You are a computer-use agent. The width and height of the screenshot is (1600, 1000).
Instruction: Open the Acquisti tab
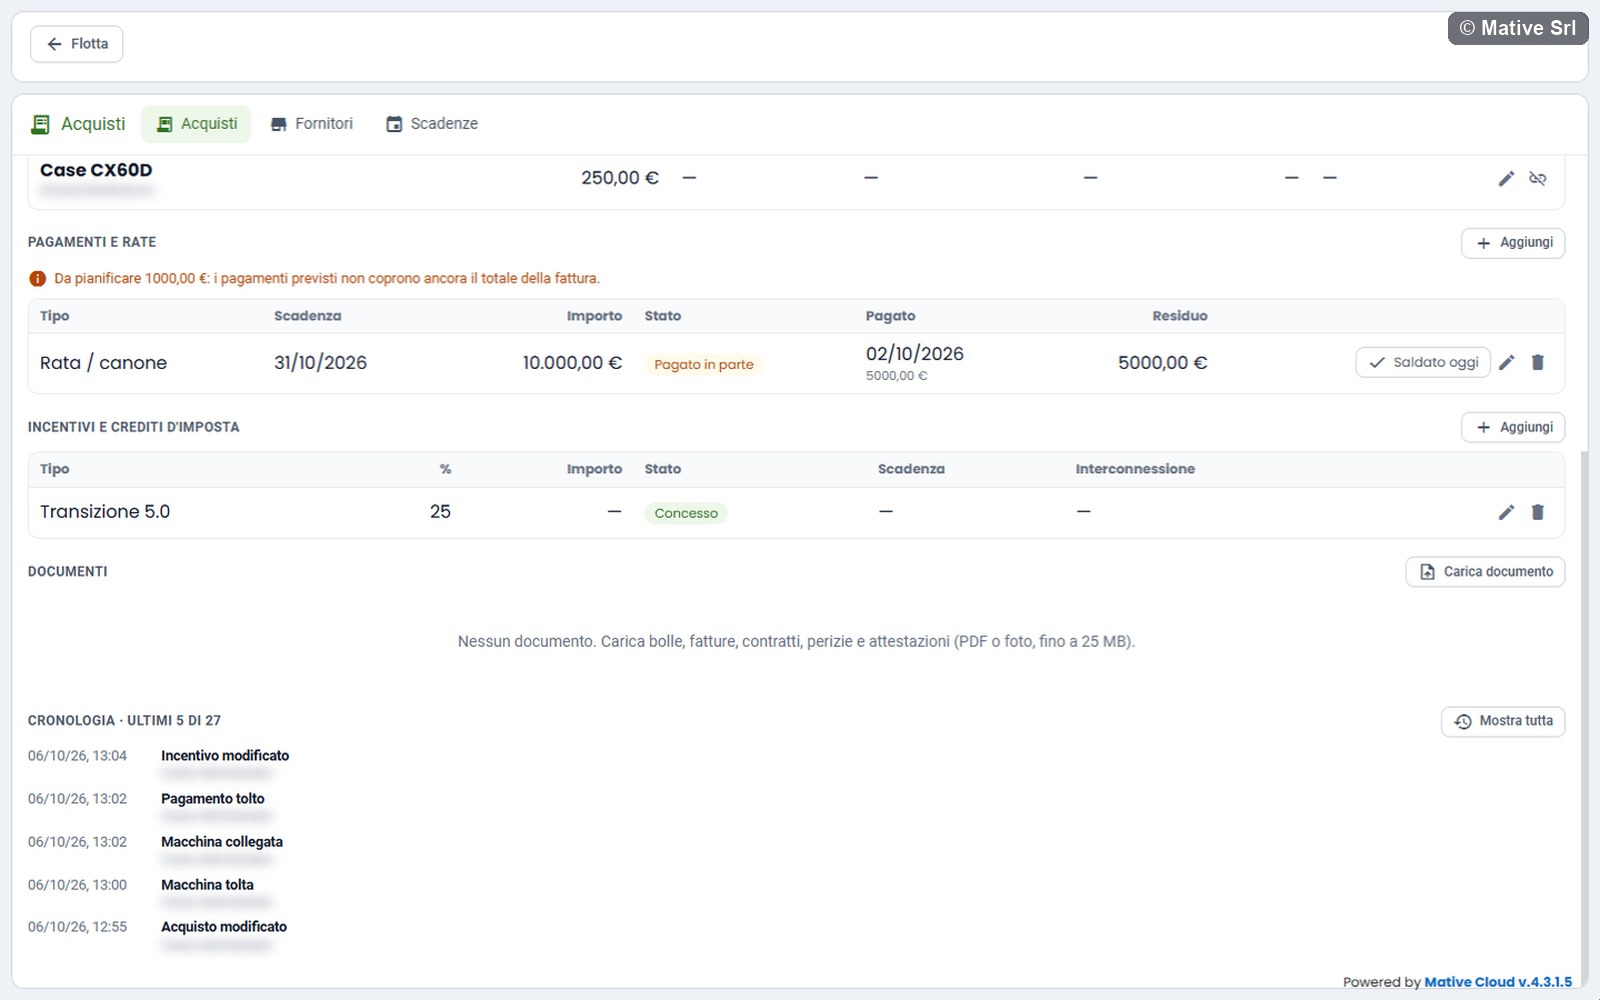pos(196,124)
